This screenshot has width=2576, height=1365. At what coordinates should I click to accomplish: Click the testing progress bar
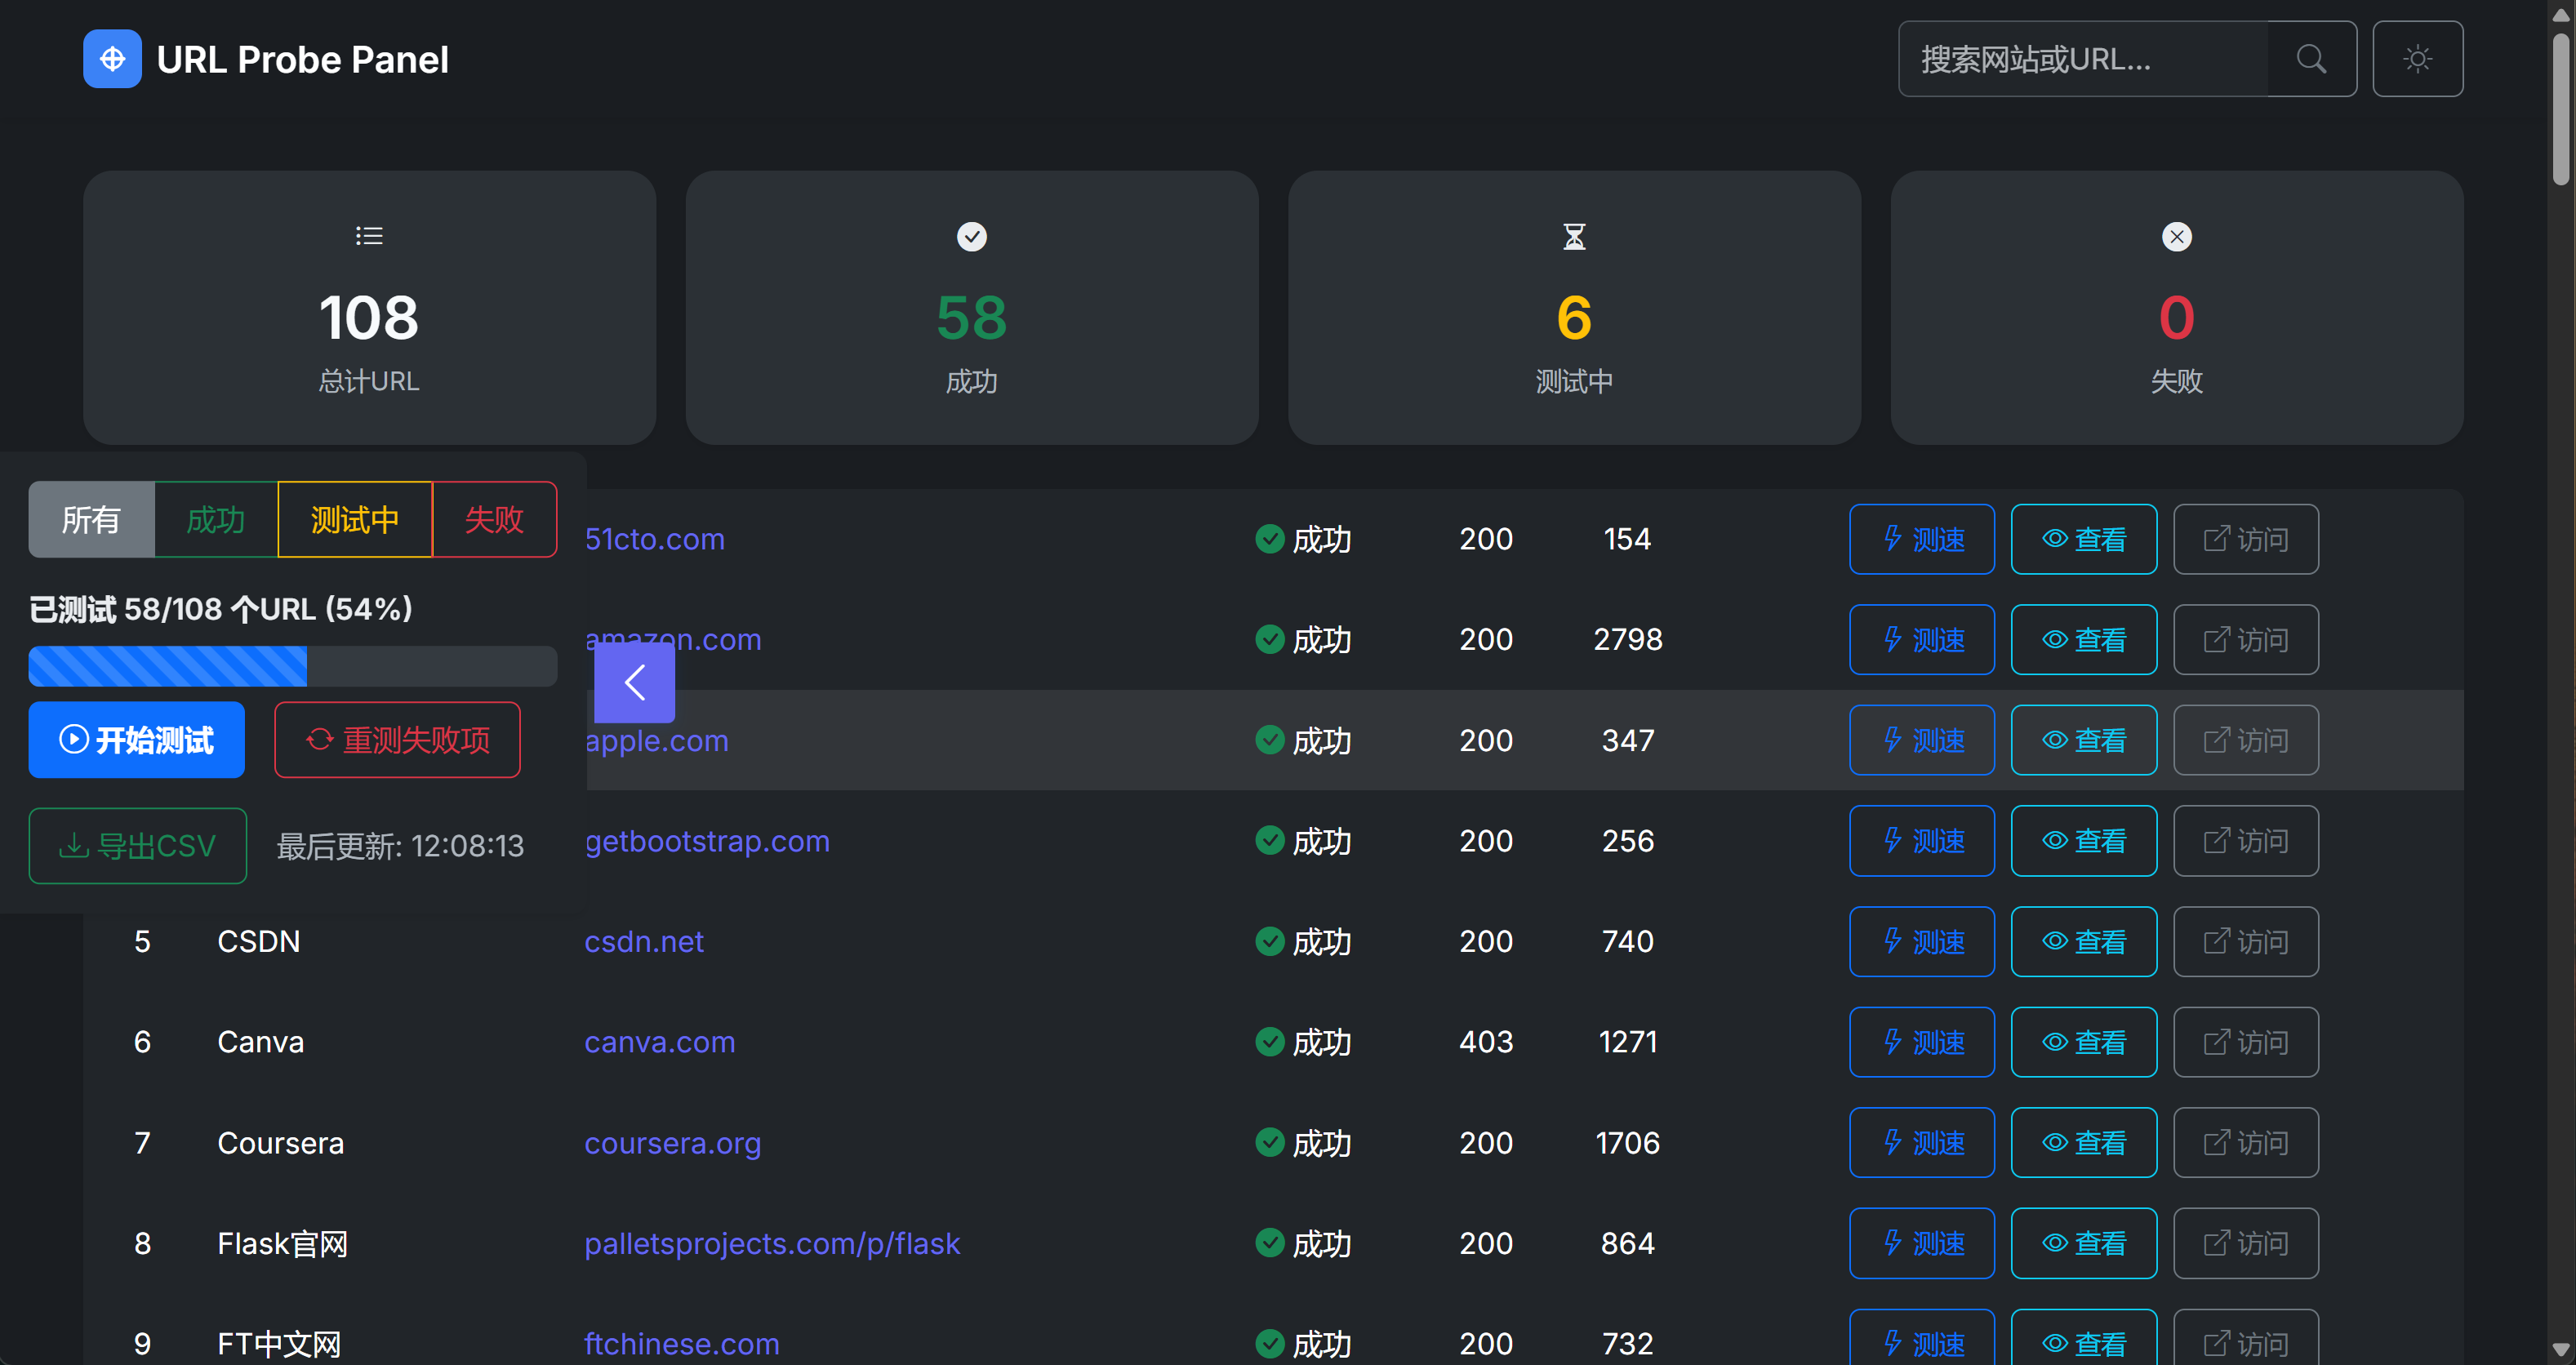[x=292, y=666]
